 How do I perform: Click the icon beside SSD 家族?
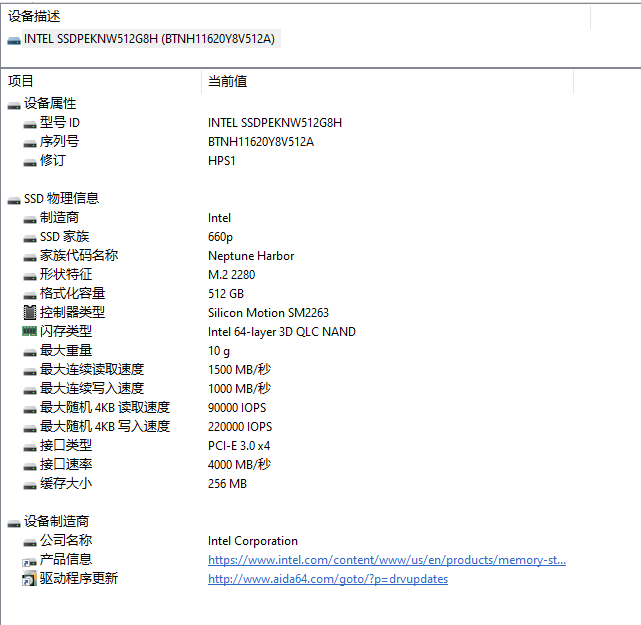[x=30, y=238]
